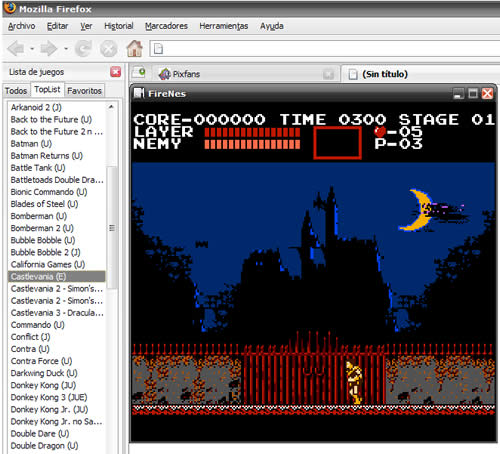Screen dimensions: 500x454
Task: Select Battletoads Double Dra... entry
Action: pyautogui.click(x=57, y=180)
